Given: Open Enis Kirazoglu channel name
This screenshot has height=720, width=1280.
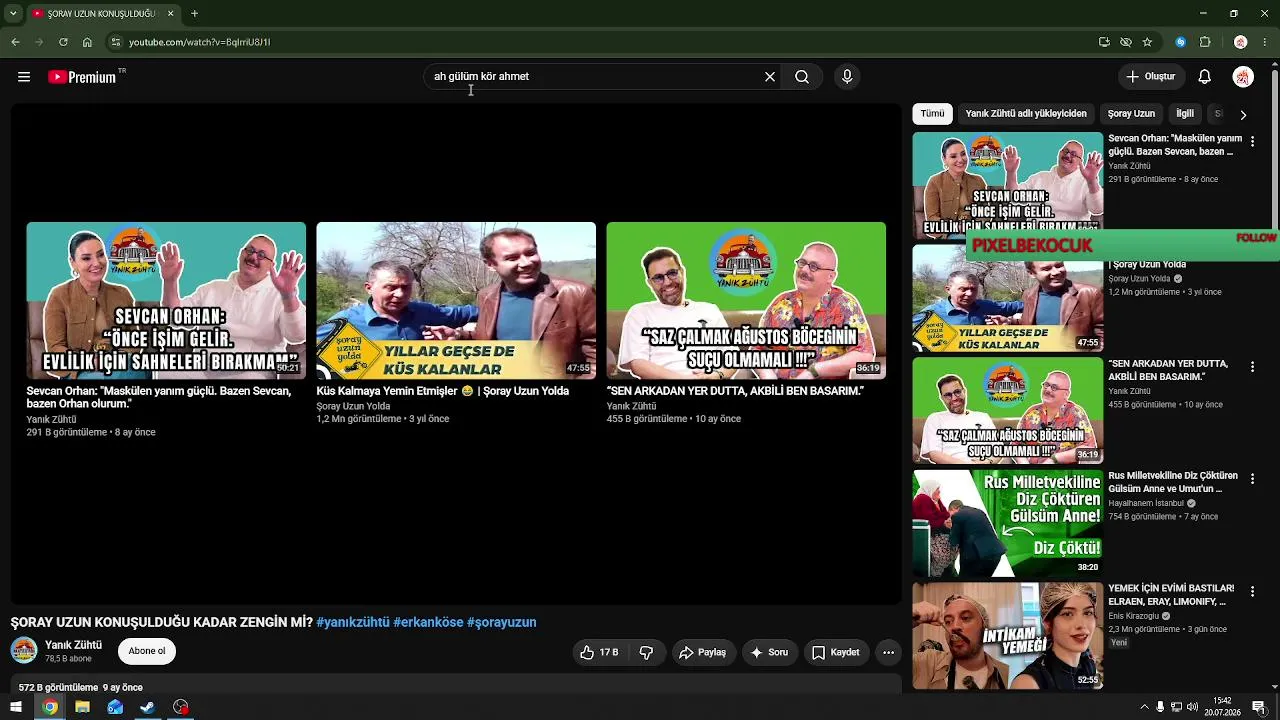Looking at the screenshot, I should point(1133,616).
